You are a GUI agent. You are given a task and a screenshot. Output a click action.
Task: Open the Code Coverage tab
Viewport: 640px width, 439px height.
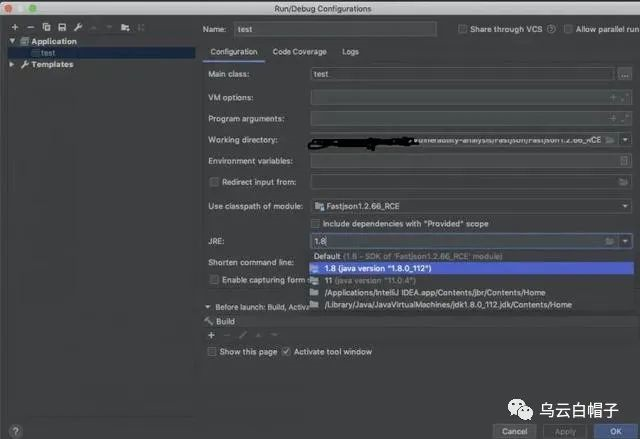(x=300, y=52)
